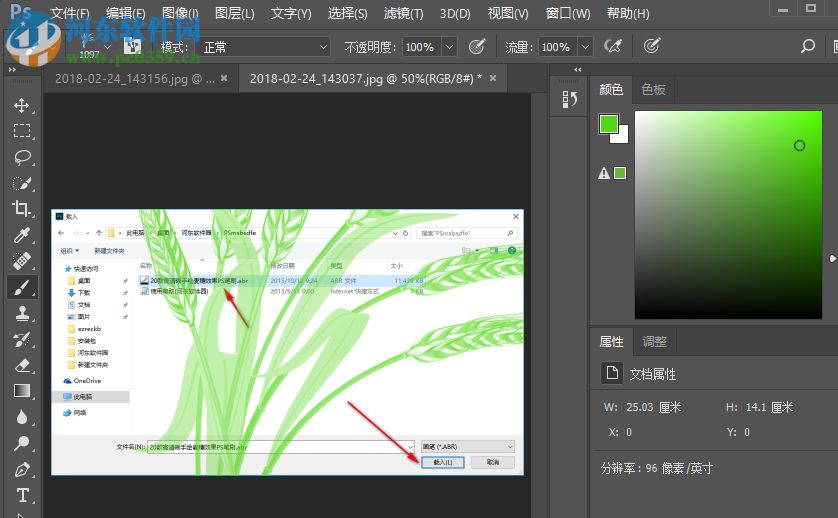Viewport: 838px width, 518px height.
Task: Open the brush preset picker dropdown
Action: pyautogui.click(x=107, y=47)
